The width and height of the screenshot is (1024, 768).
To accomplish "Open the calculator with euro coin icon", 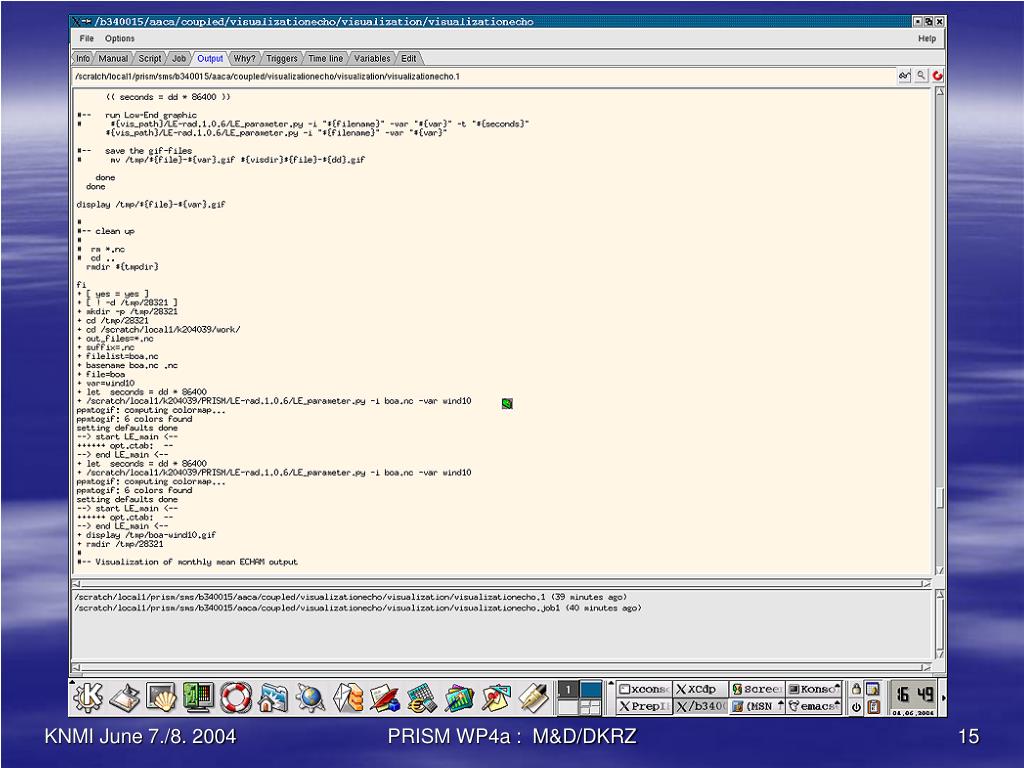I will click(423, 697).
